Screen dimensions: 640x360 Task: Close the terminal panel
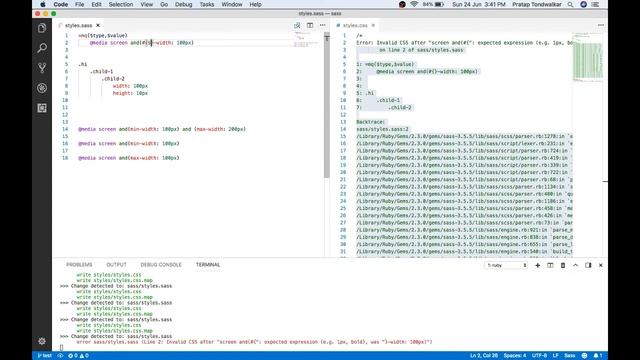tap(601, 265)
